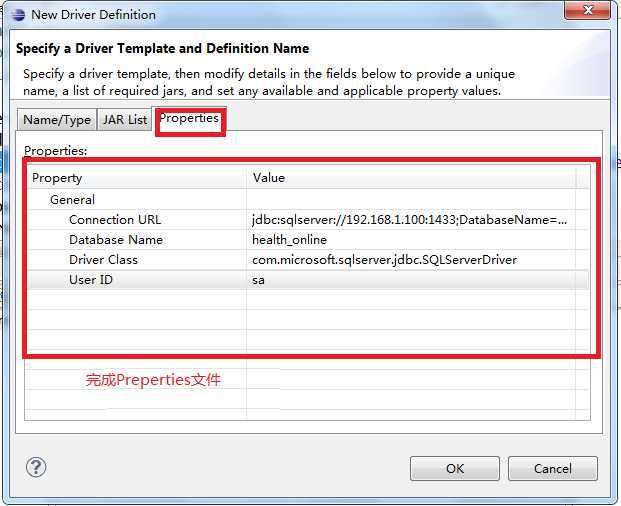Viewport: 621px width, 506px height.
Task: Select the Properties tab
Action: pyautogui.click(x=189, y=119)
